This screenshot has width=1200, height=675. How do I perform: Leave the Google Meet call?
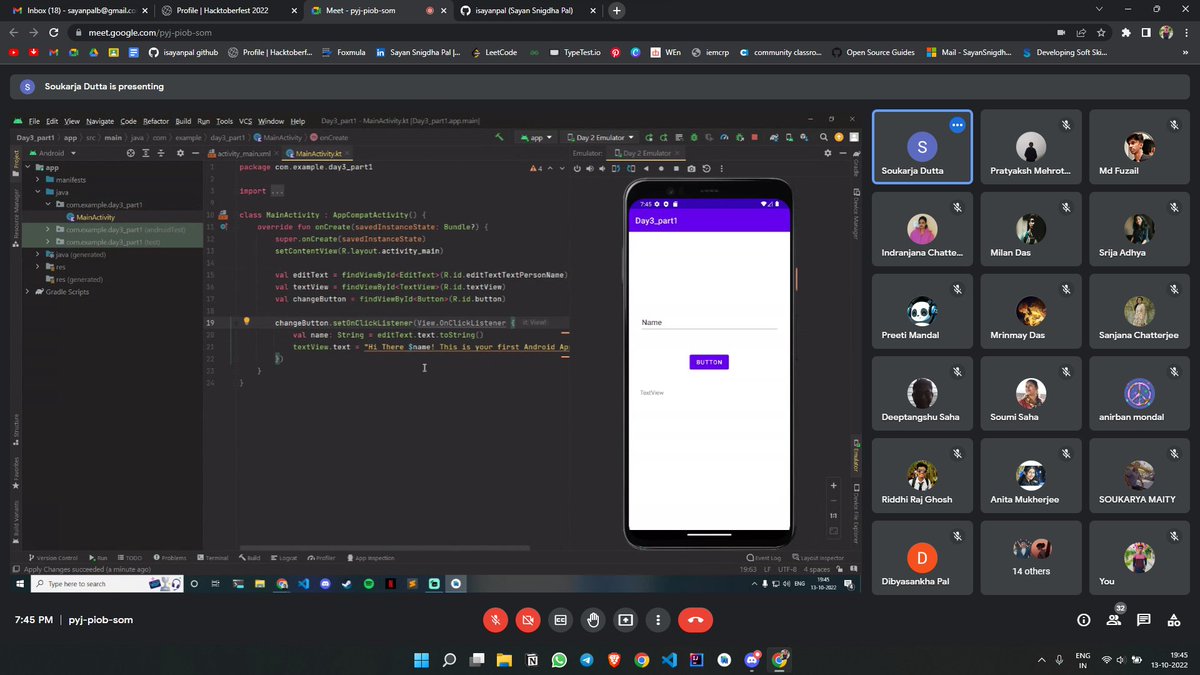(693, 620)
